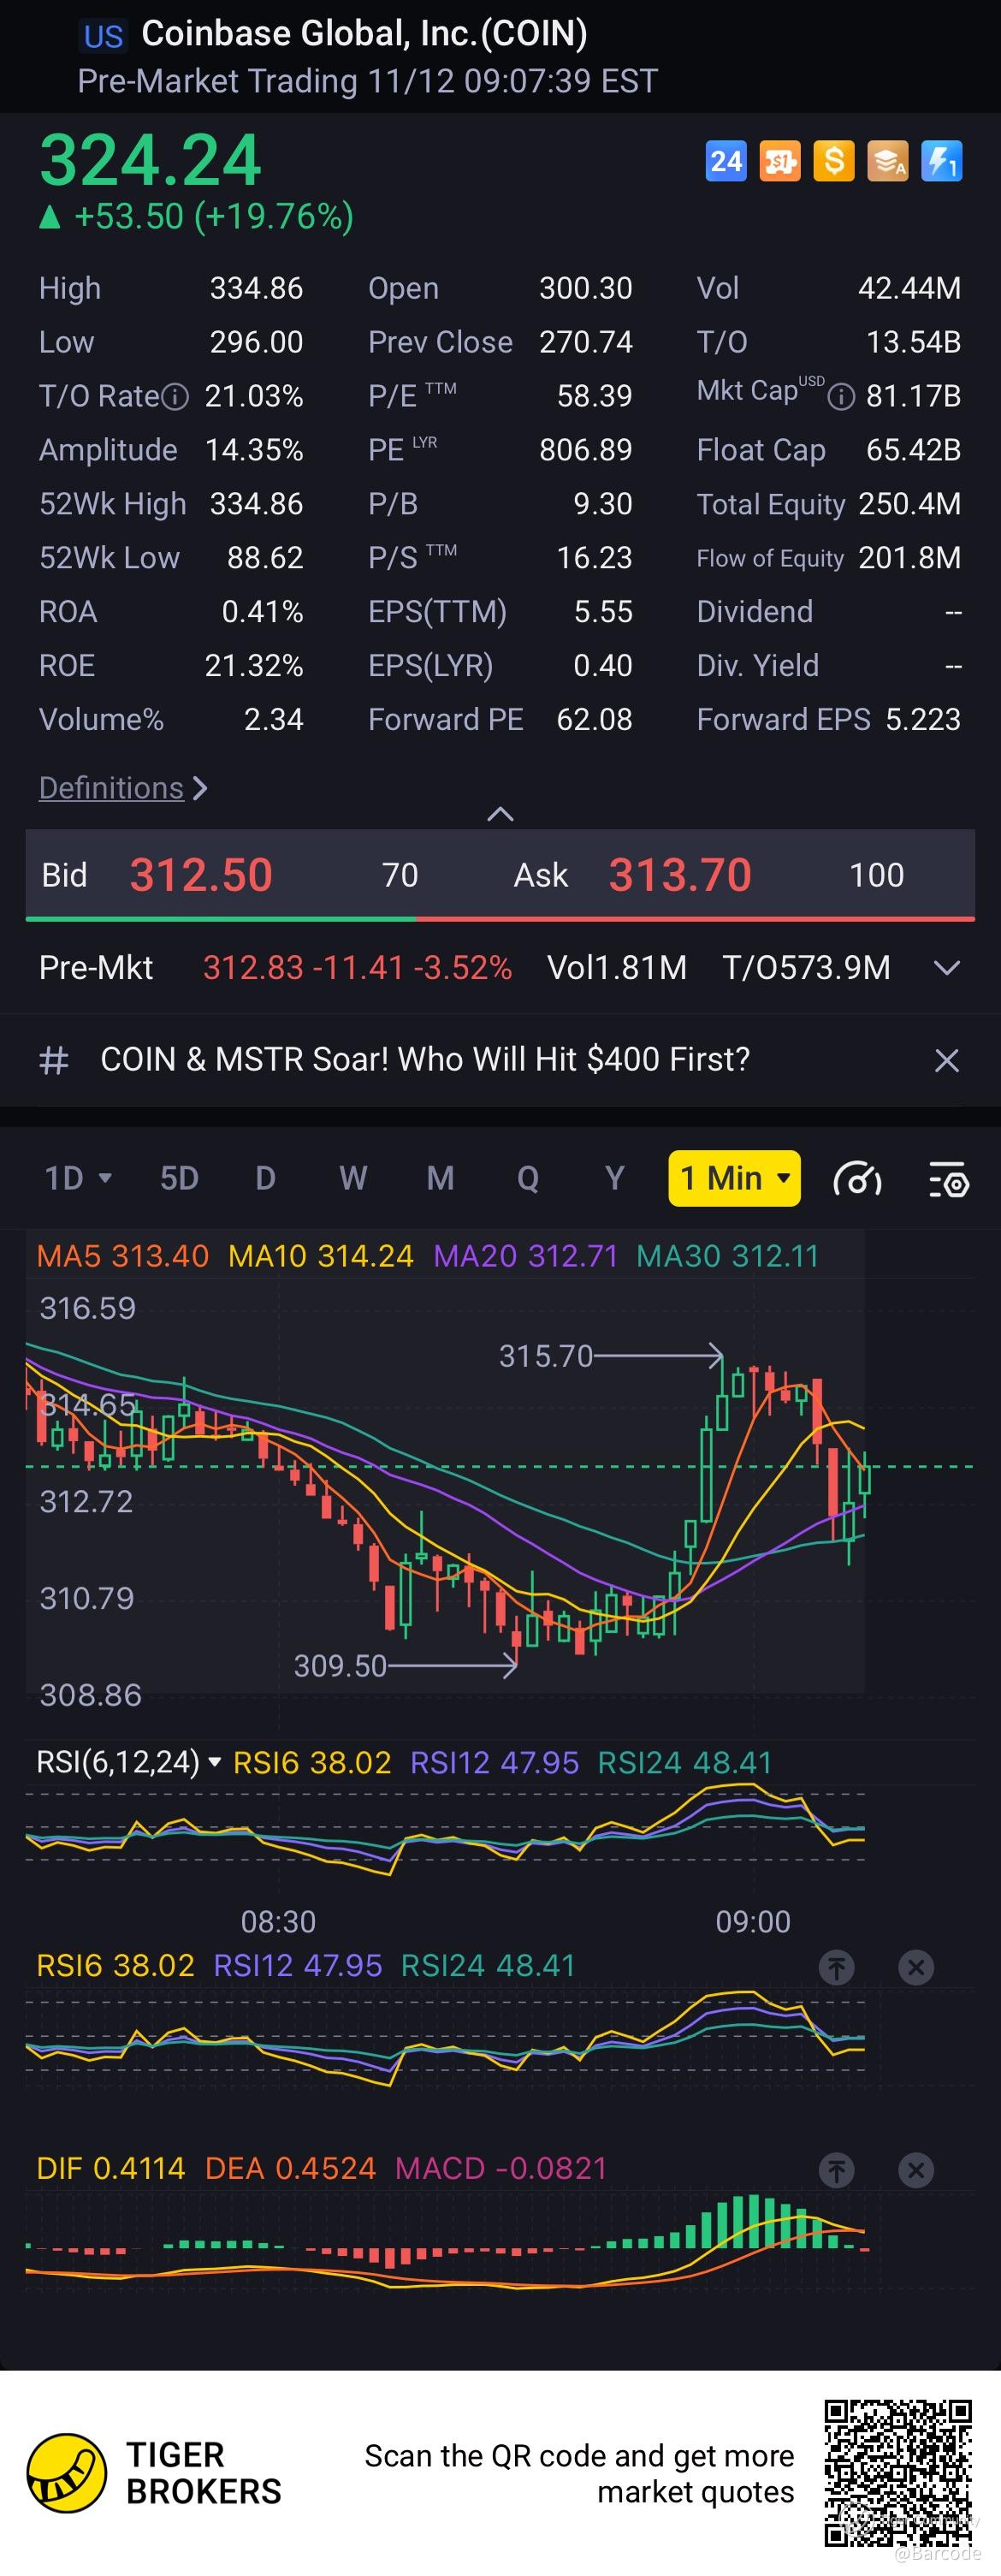
Task: Tap the 52Wk Low value 88.62
Action: click(265, 558)
